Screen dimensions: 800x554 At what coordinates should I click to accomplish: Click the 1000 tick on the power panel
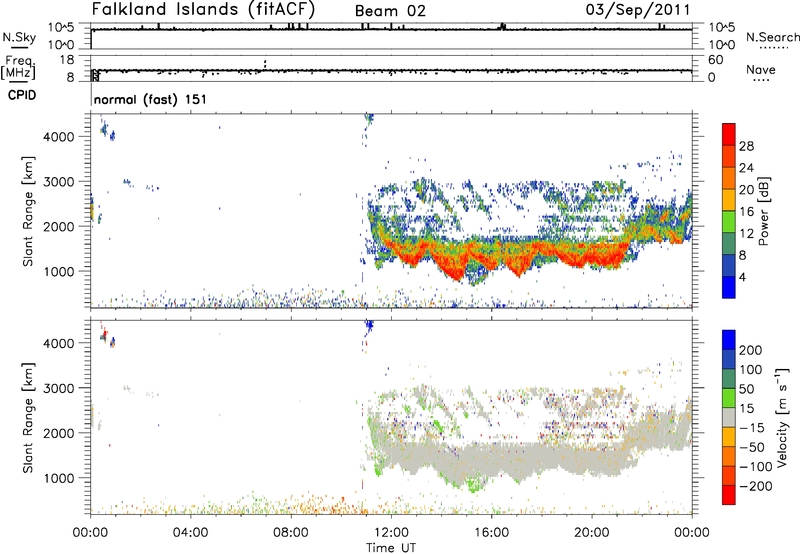[x=59, y=271]
